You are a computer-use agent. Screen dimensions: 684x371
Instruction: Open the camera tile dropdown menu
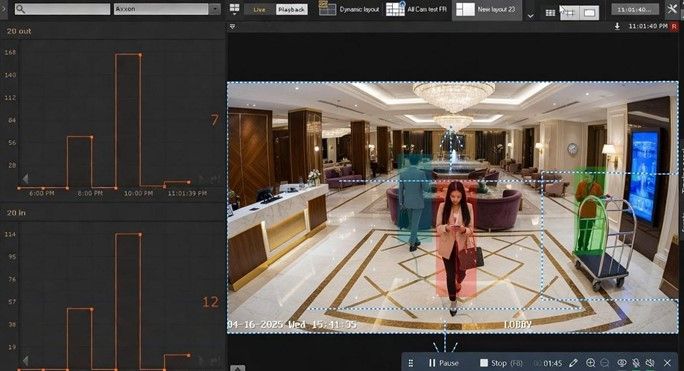[x=233, y=27]
